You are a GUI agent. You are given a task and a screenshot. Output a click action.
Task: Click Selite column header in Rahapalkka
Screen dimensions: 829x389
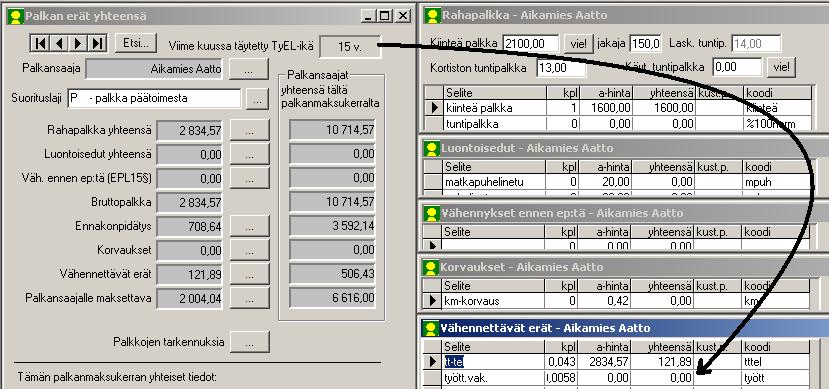point(495,93)
